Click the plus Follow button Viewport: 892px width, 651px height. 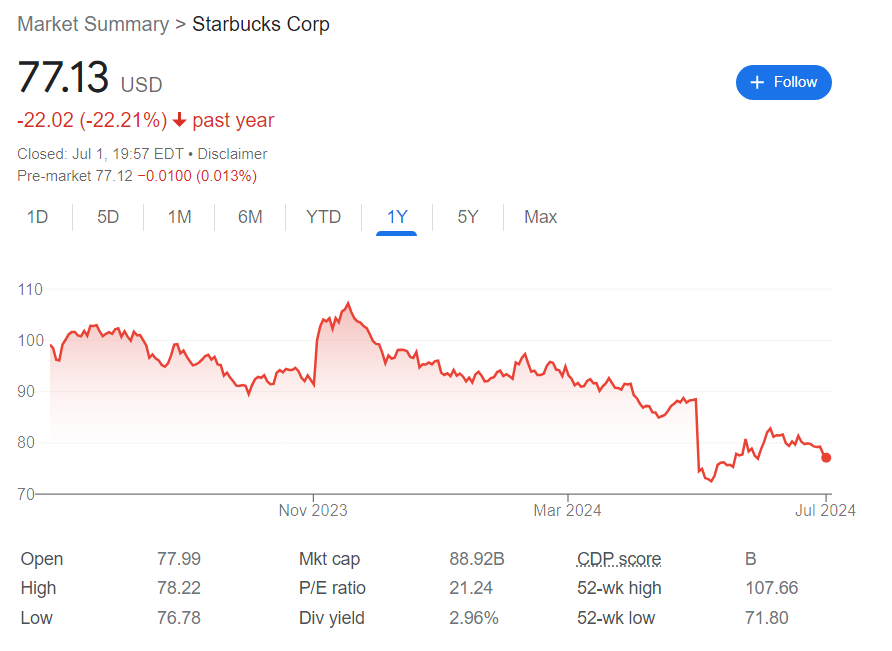[783, 83]
